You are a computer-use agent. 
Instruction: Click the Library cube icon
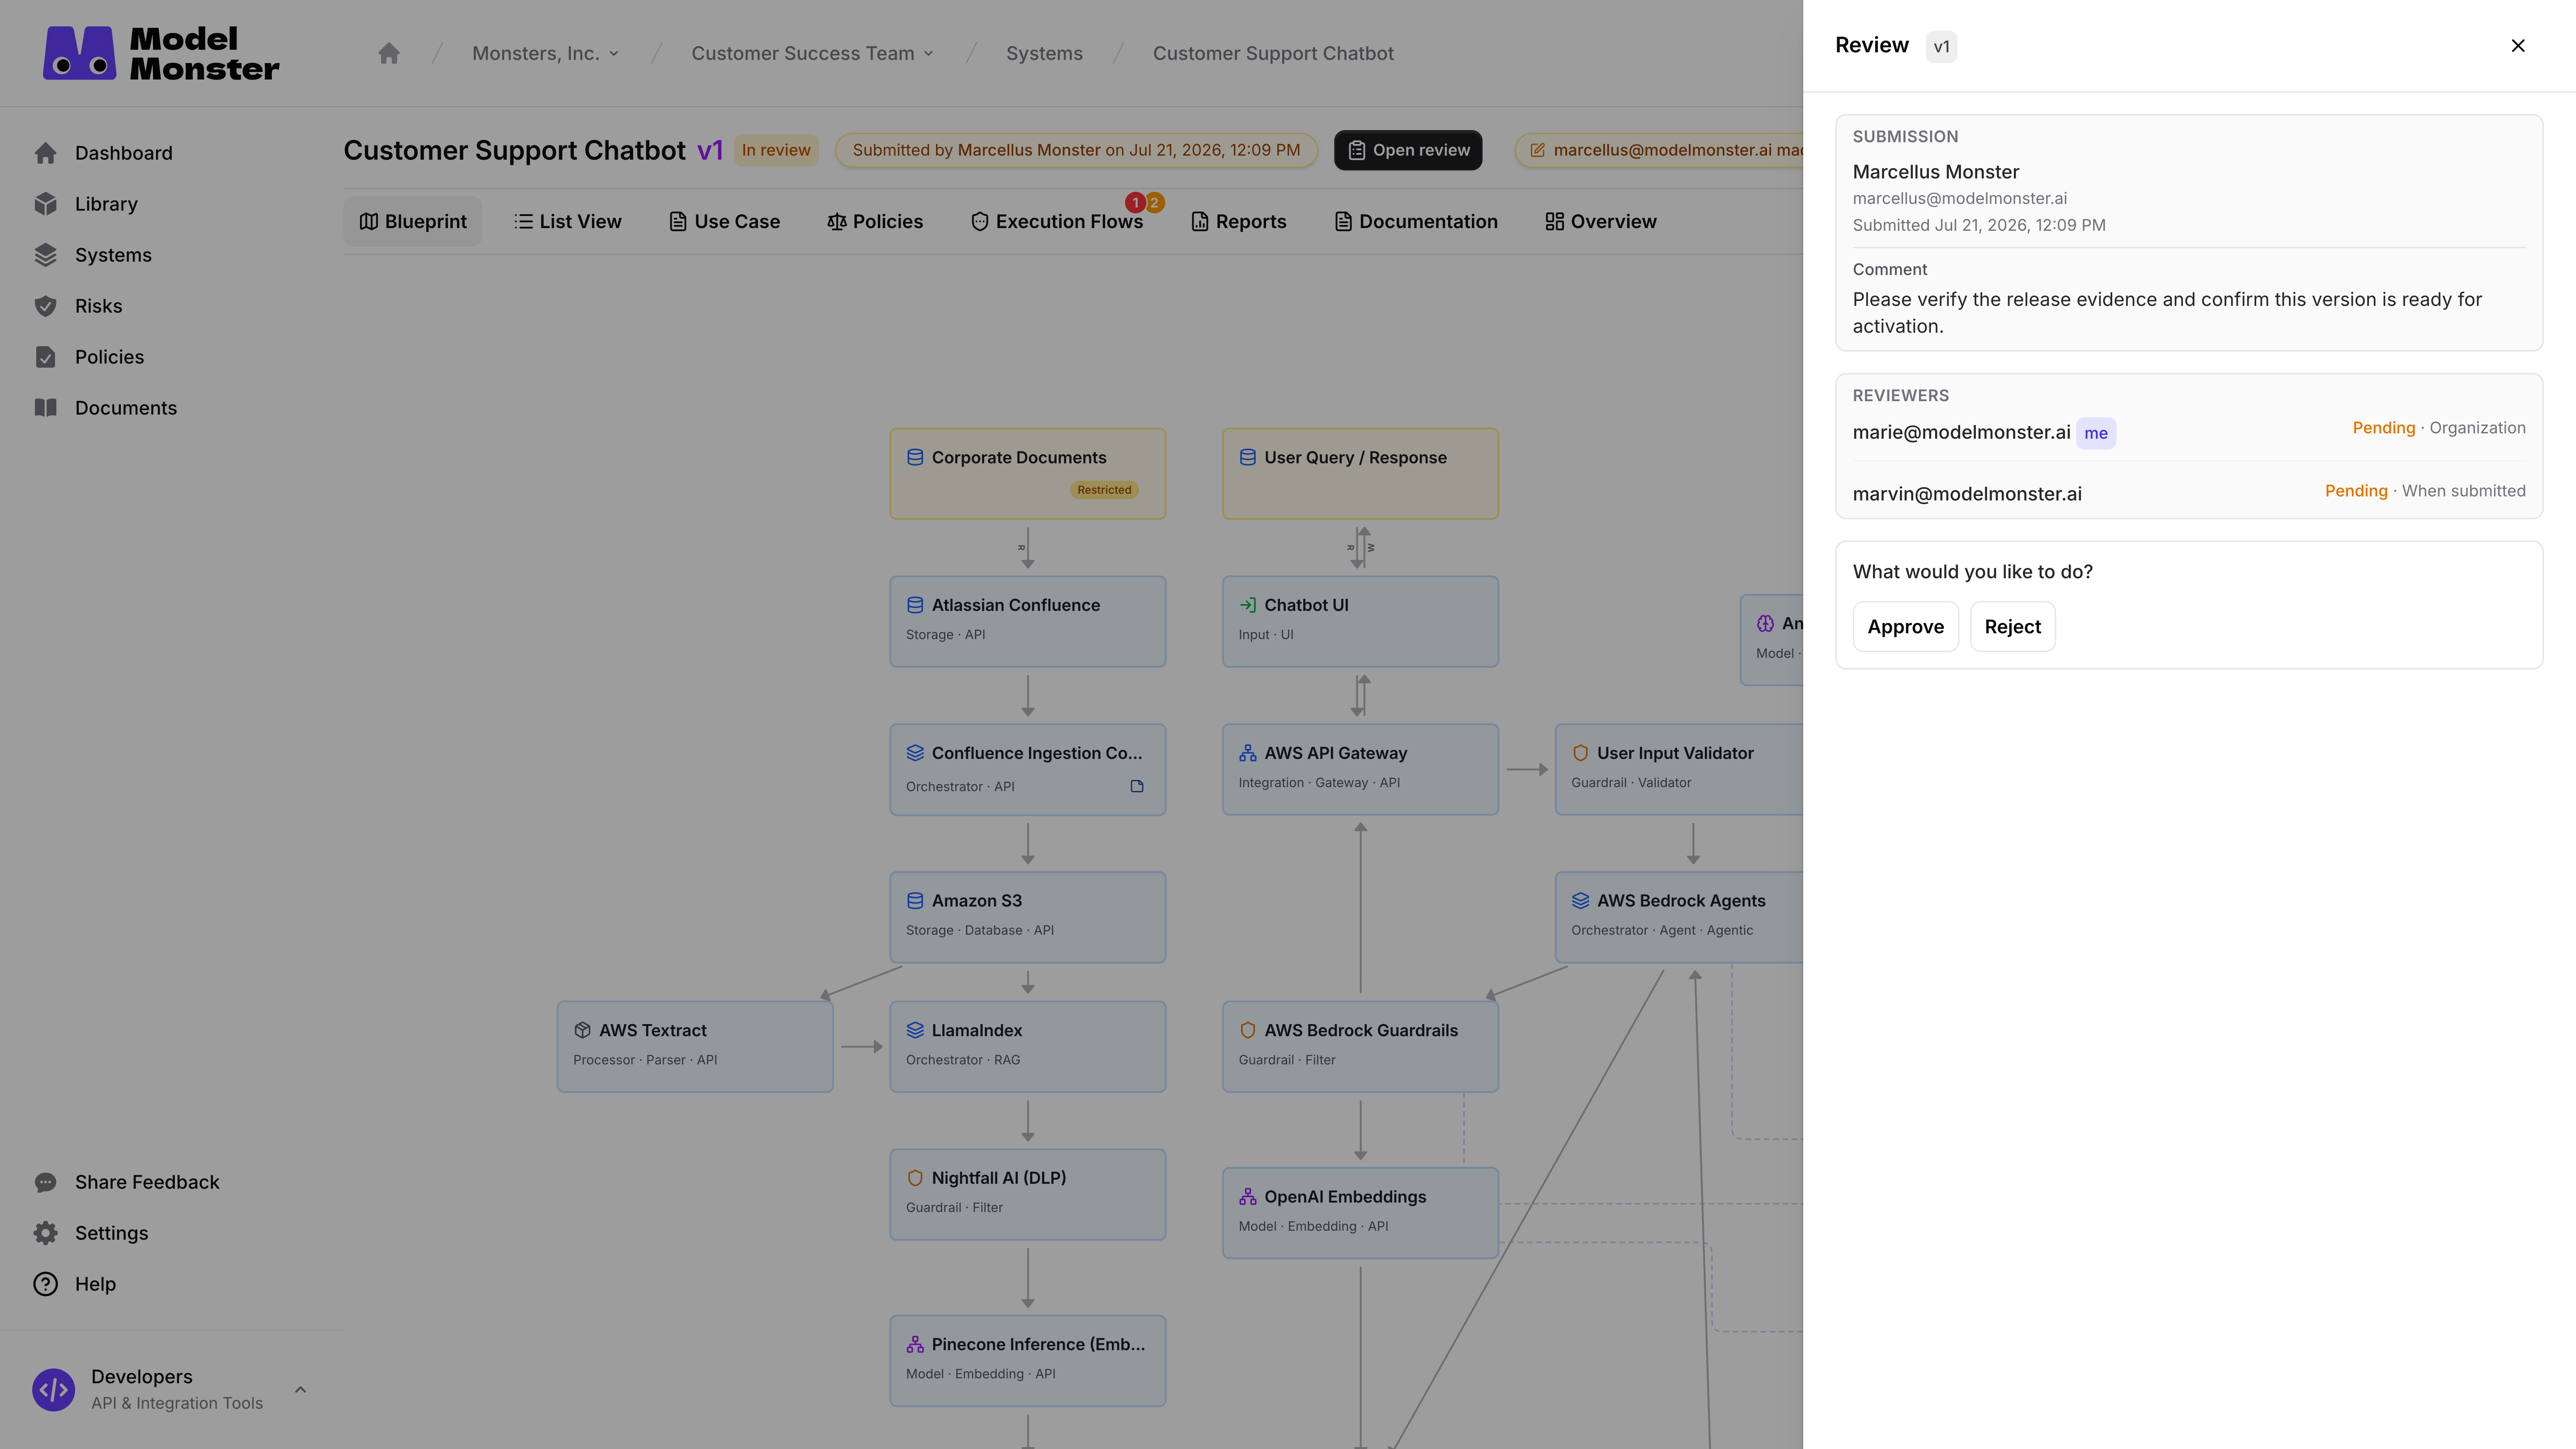tap(45, 204)
